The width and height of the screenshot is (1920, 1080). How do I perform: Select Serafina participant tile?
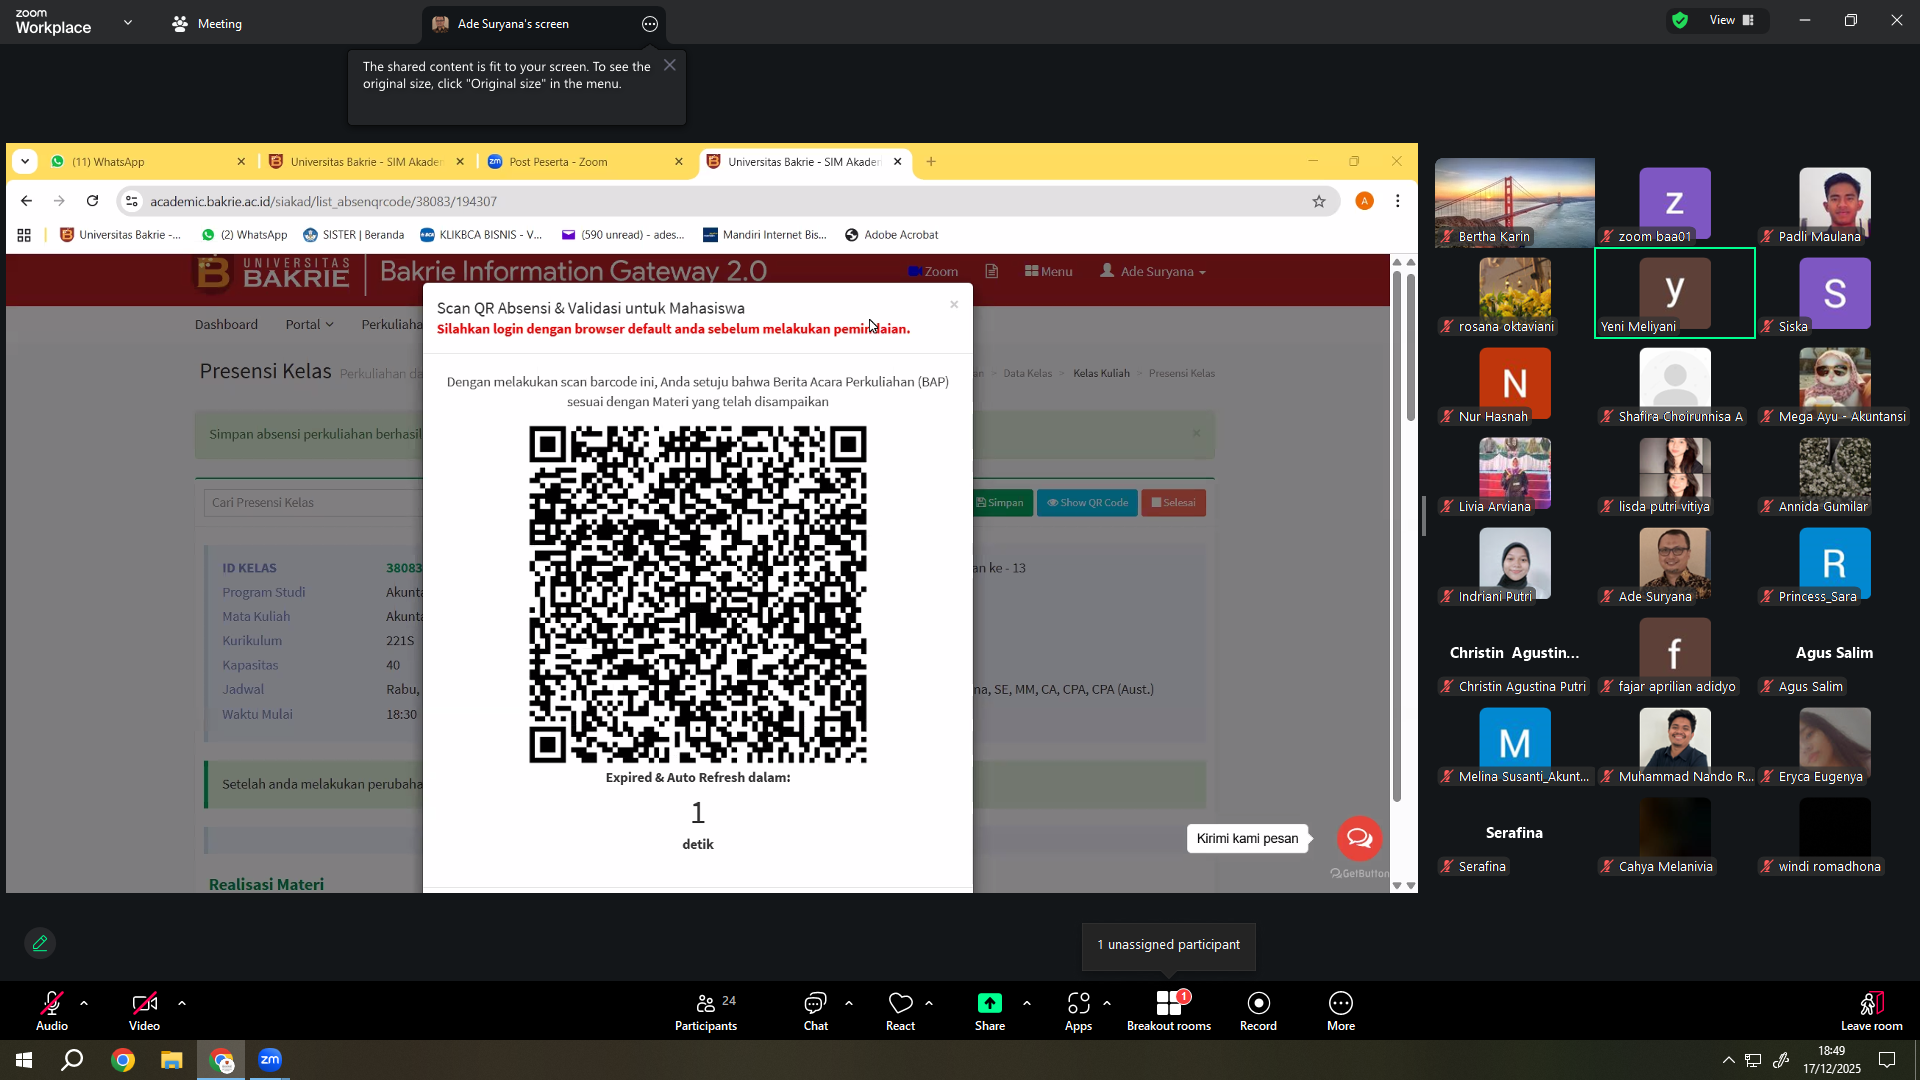(1515, 833)
